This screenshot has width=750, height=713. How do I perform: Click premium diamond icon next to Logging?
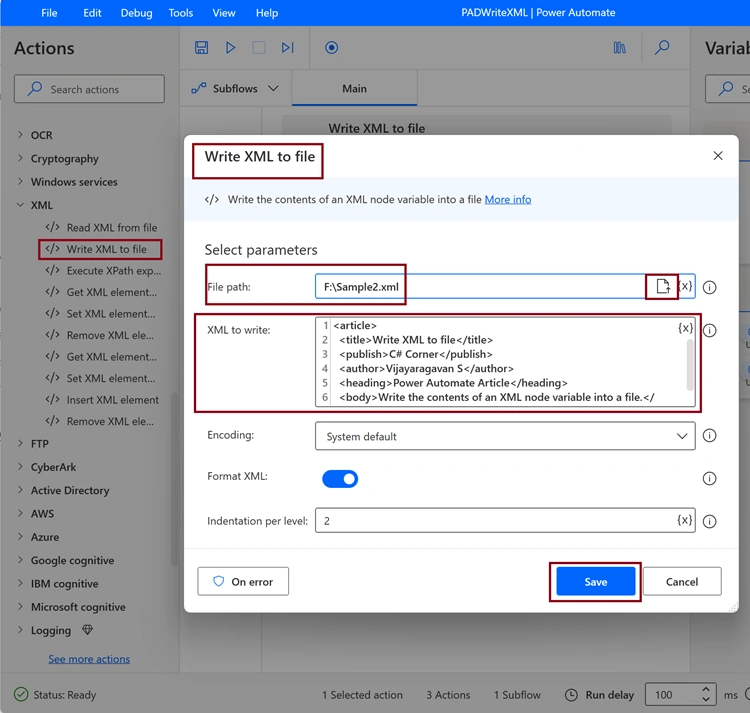point(87,630)
